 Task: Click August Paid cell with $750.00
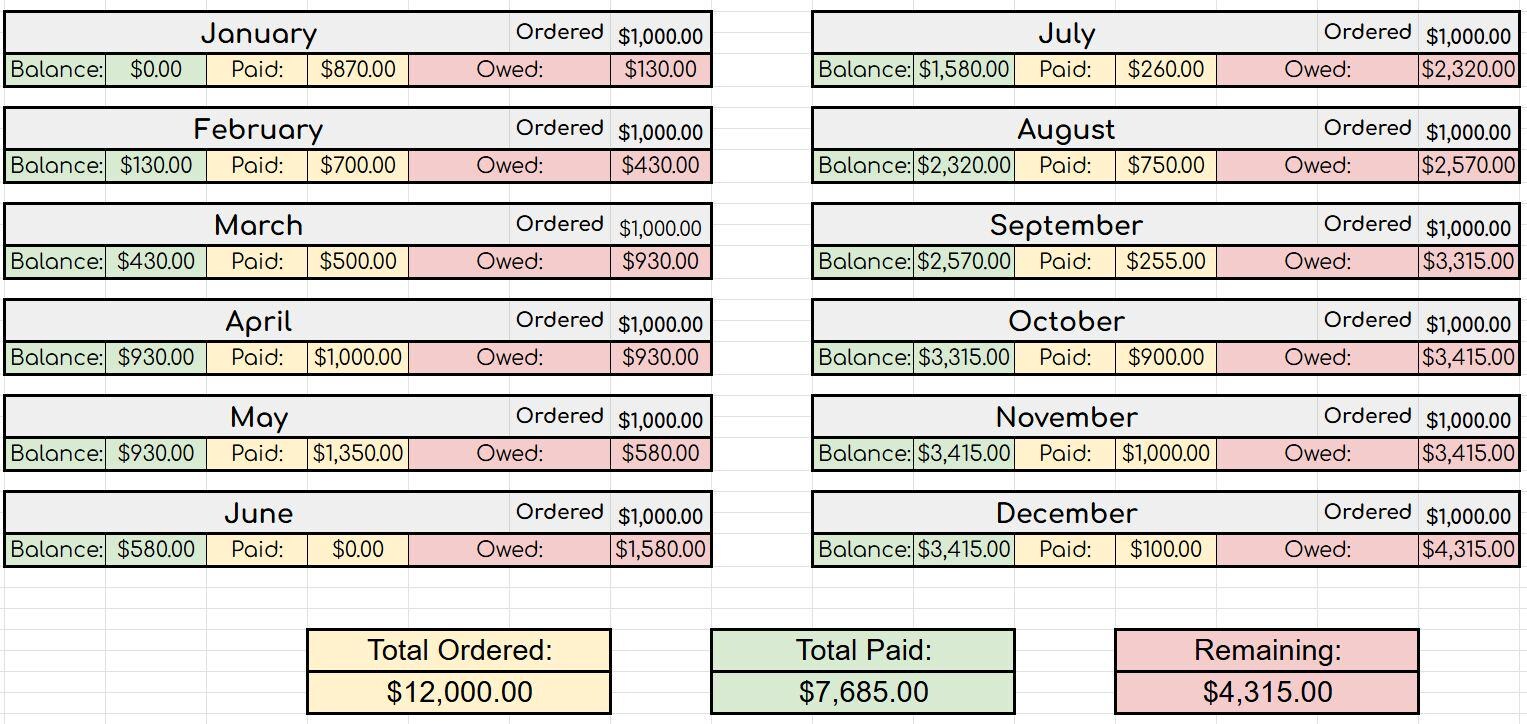(1166, 166)
